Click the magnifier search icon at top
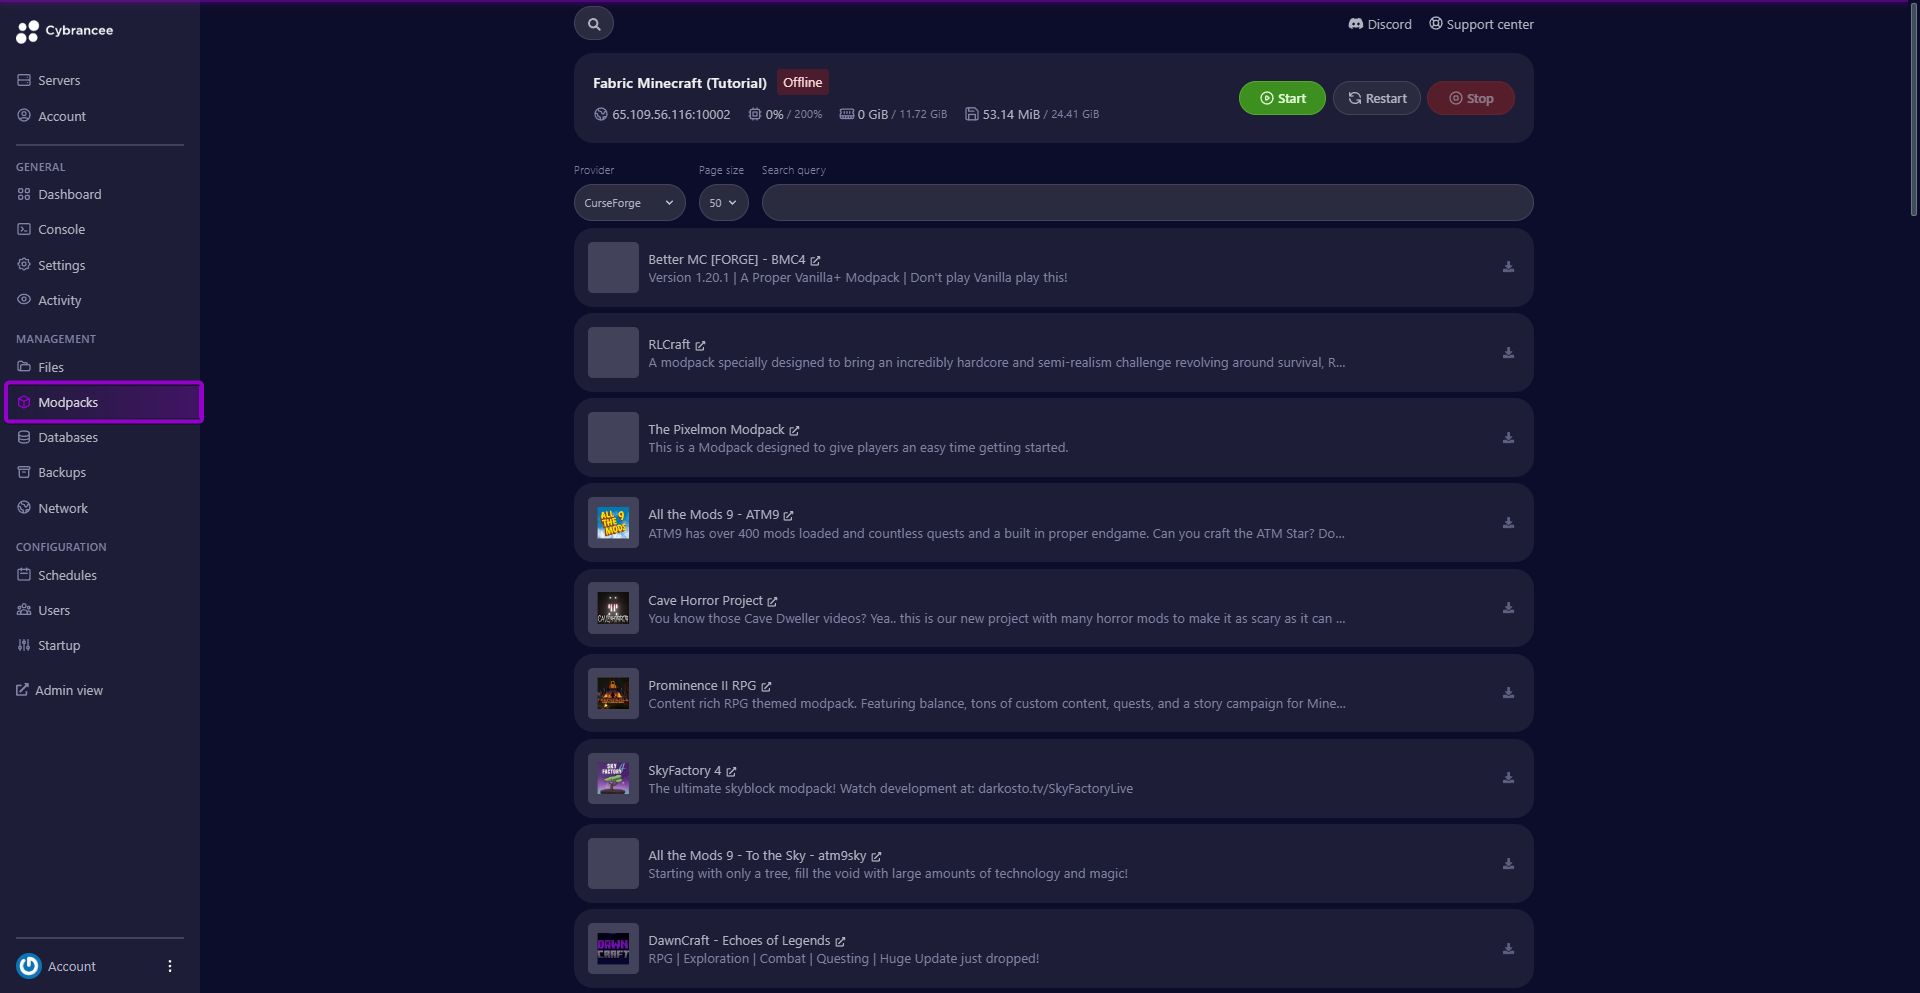This screenshot has width=1920, height=993. coord(594,24)
